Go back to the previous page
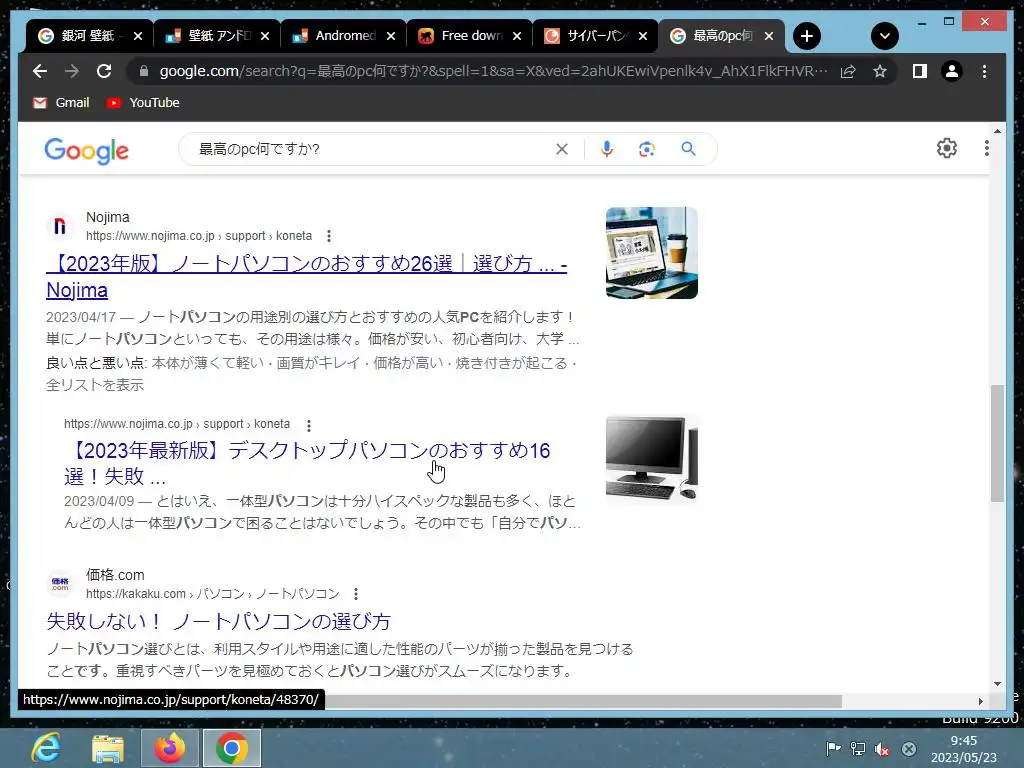The width and height of the screenshot is (1024, 768). point(40,71)
